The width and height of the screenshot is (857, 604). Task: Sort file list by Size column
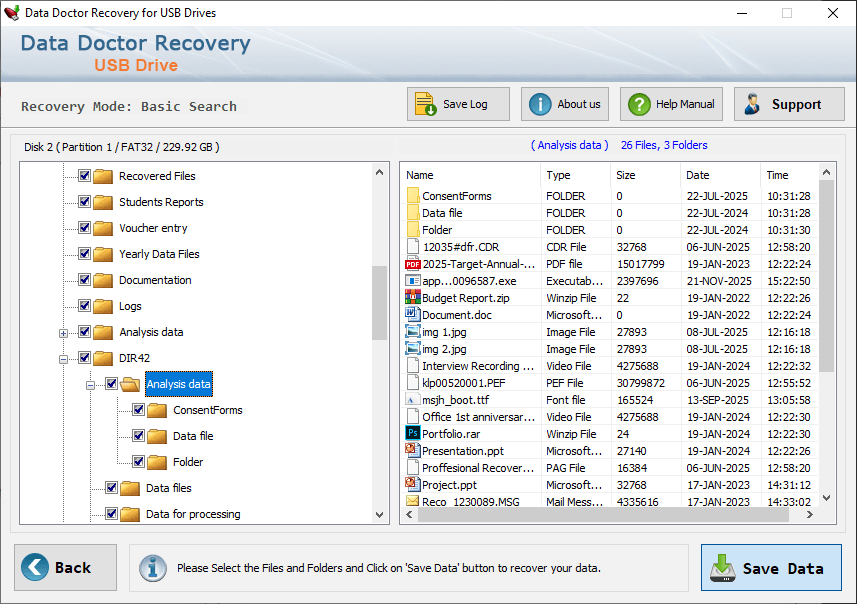tap(645, 175)
